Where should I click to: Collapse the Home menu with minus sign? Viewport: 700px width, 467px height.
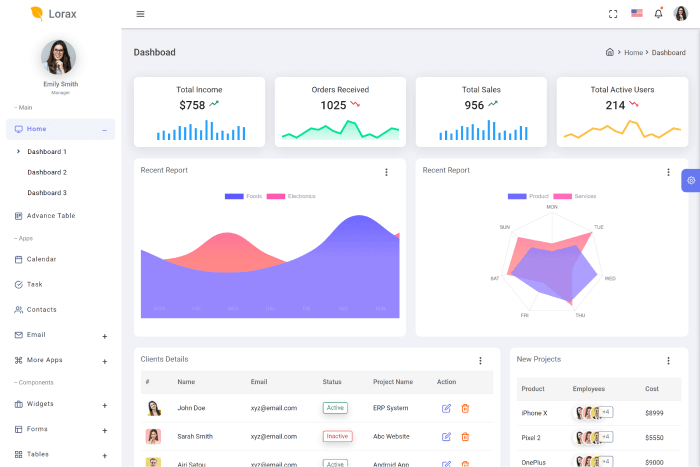(104, 130)
